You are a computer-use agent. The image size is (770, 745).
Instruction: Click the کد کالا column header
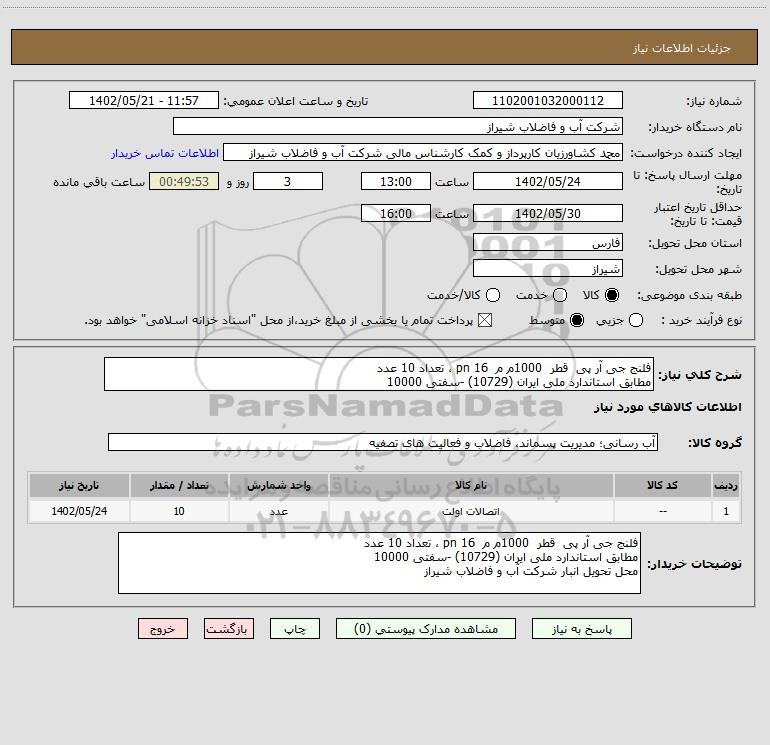(662, 485)
